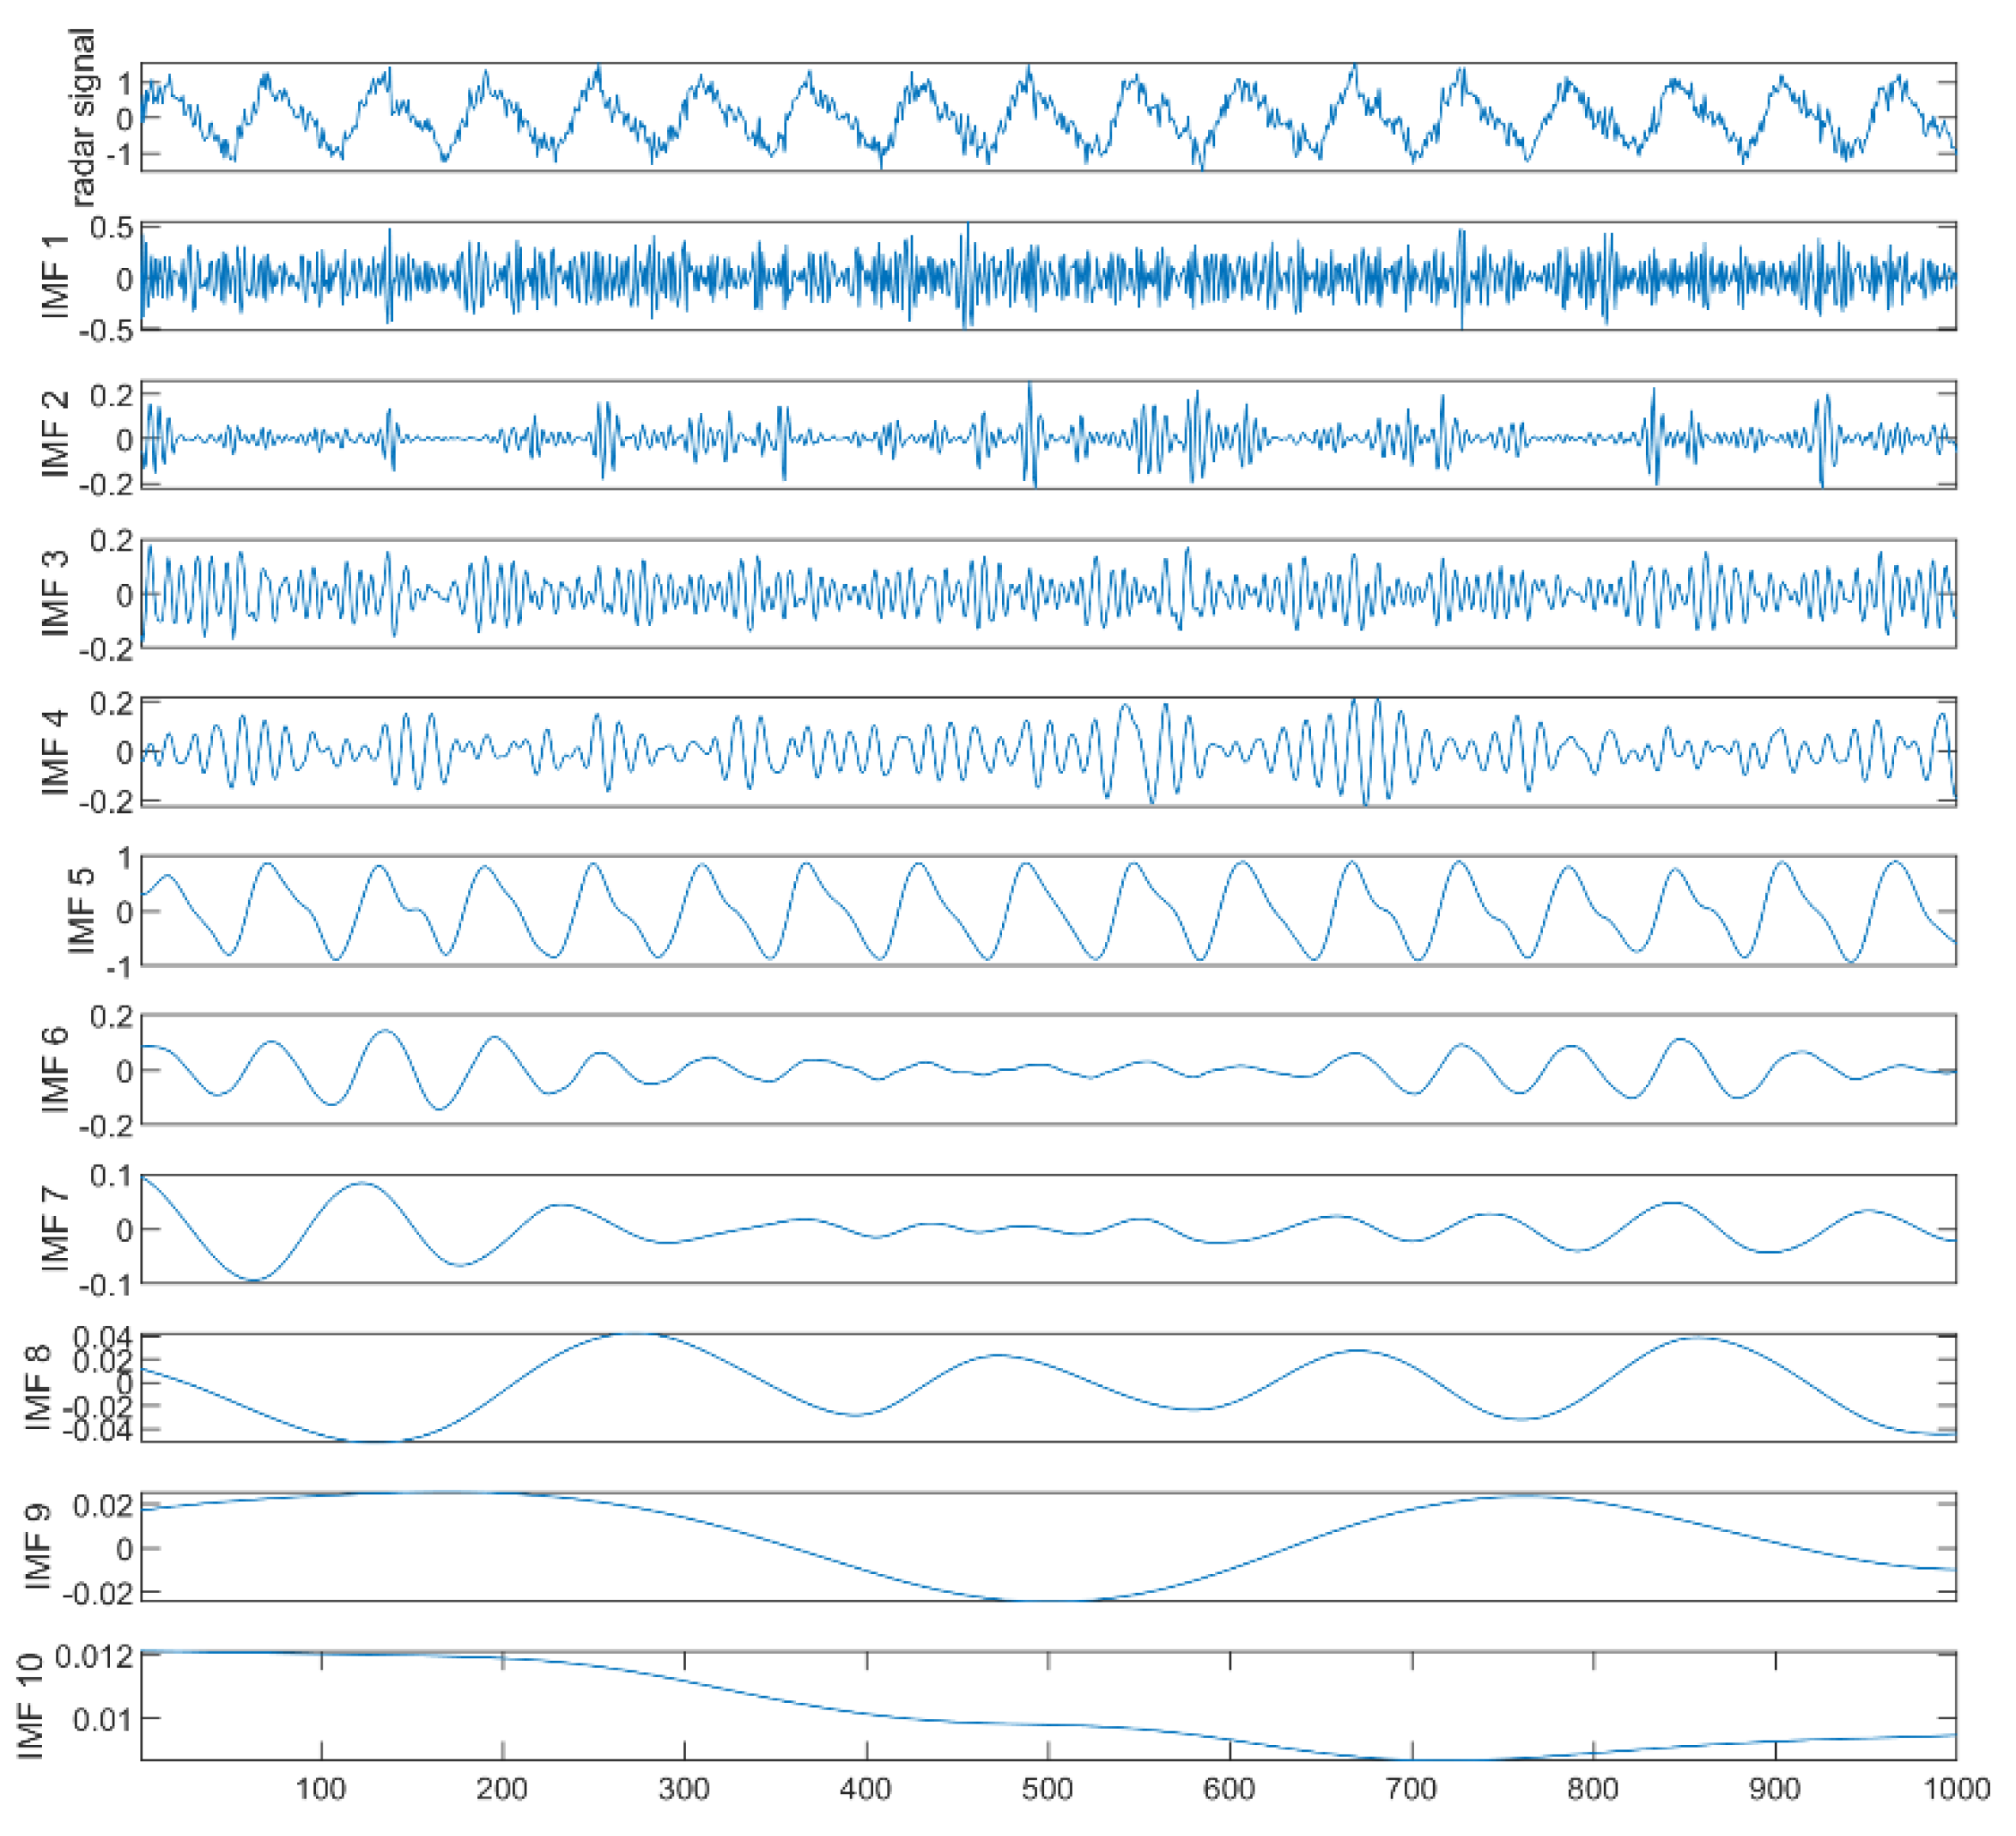The image size is (2016, 1836).
Task: Click the x-axis tick label 1000
Action: point(1957,1789)
